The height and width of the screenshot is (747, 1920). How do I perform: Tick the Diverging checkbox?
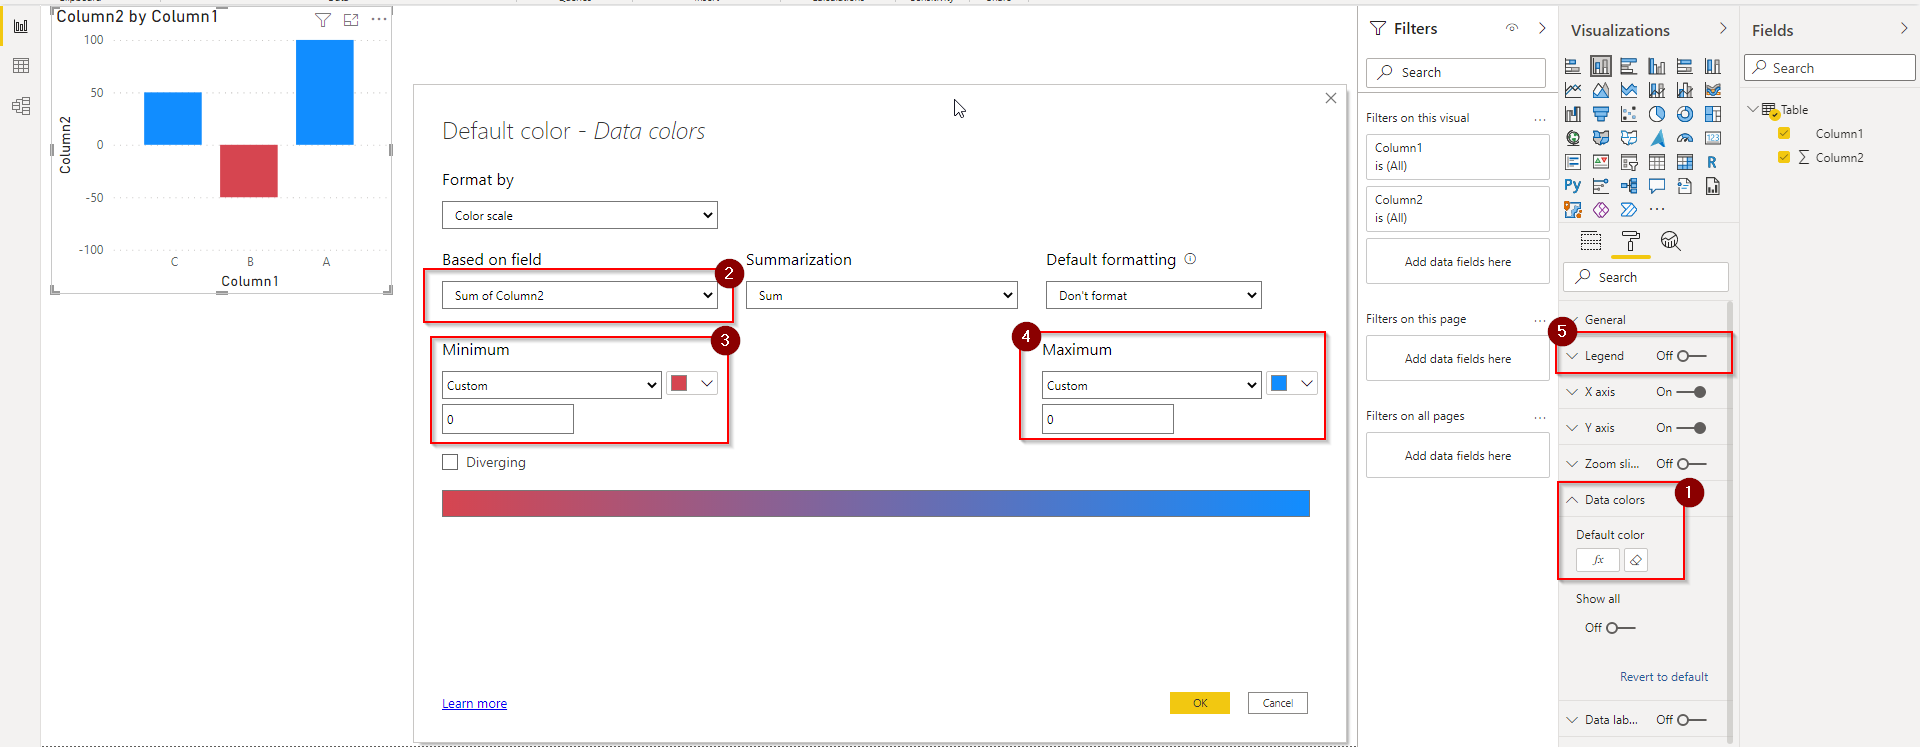click(x=451, y=462)
